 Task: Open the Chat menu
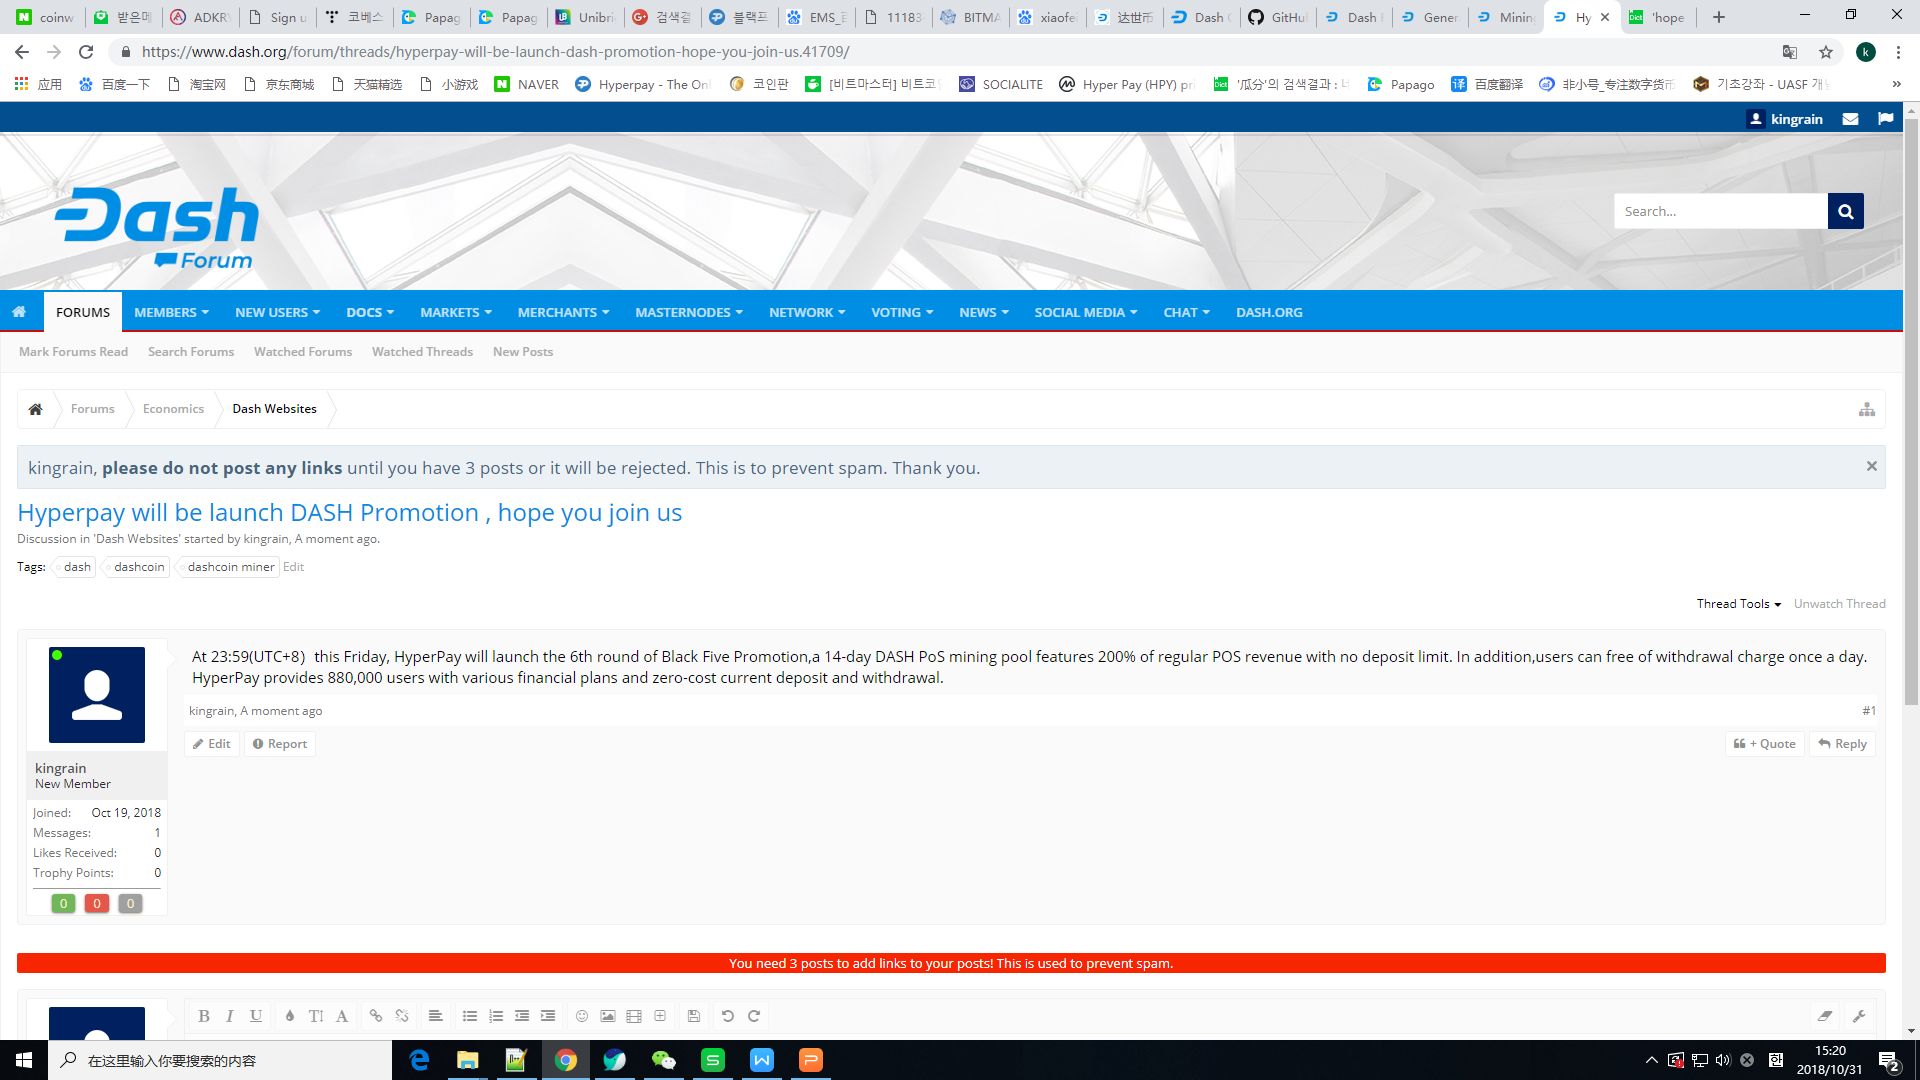(x=1187, y=312)
